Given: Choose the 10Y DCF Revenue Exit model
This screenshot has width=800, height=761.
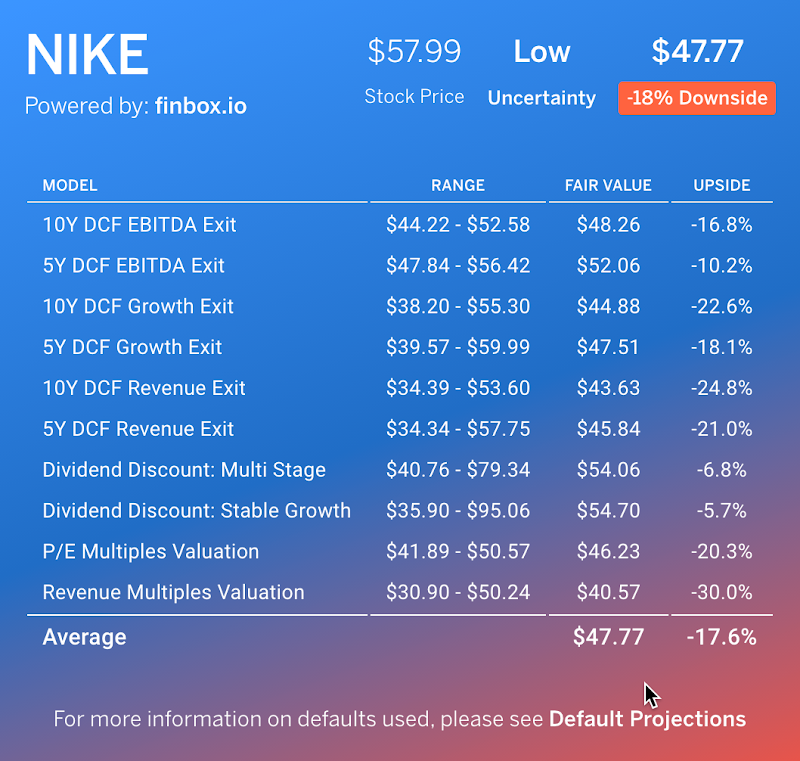Looking at the screenshot, I should (144, 388).
